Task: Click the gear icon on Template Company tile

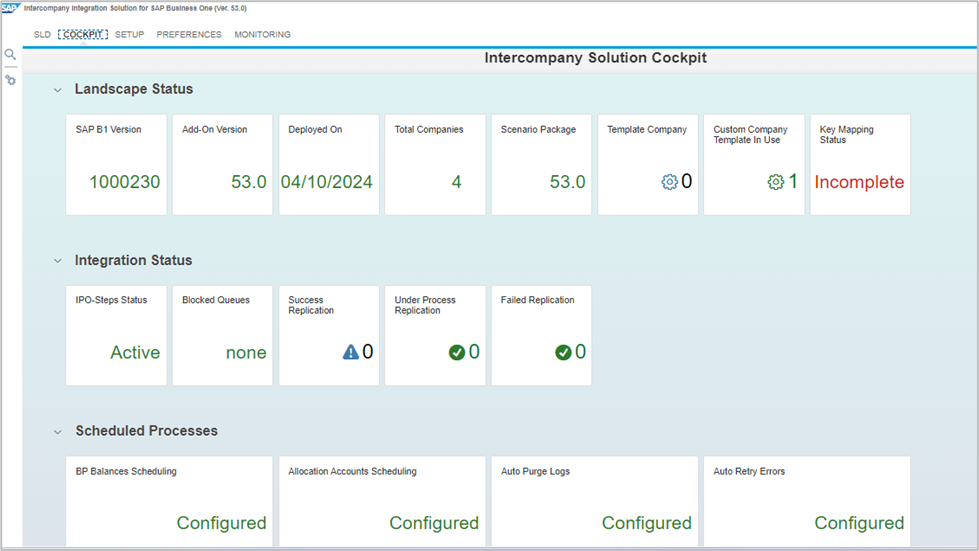Action: point(669,182)
